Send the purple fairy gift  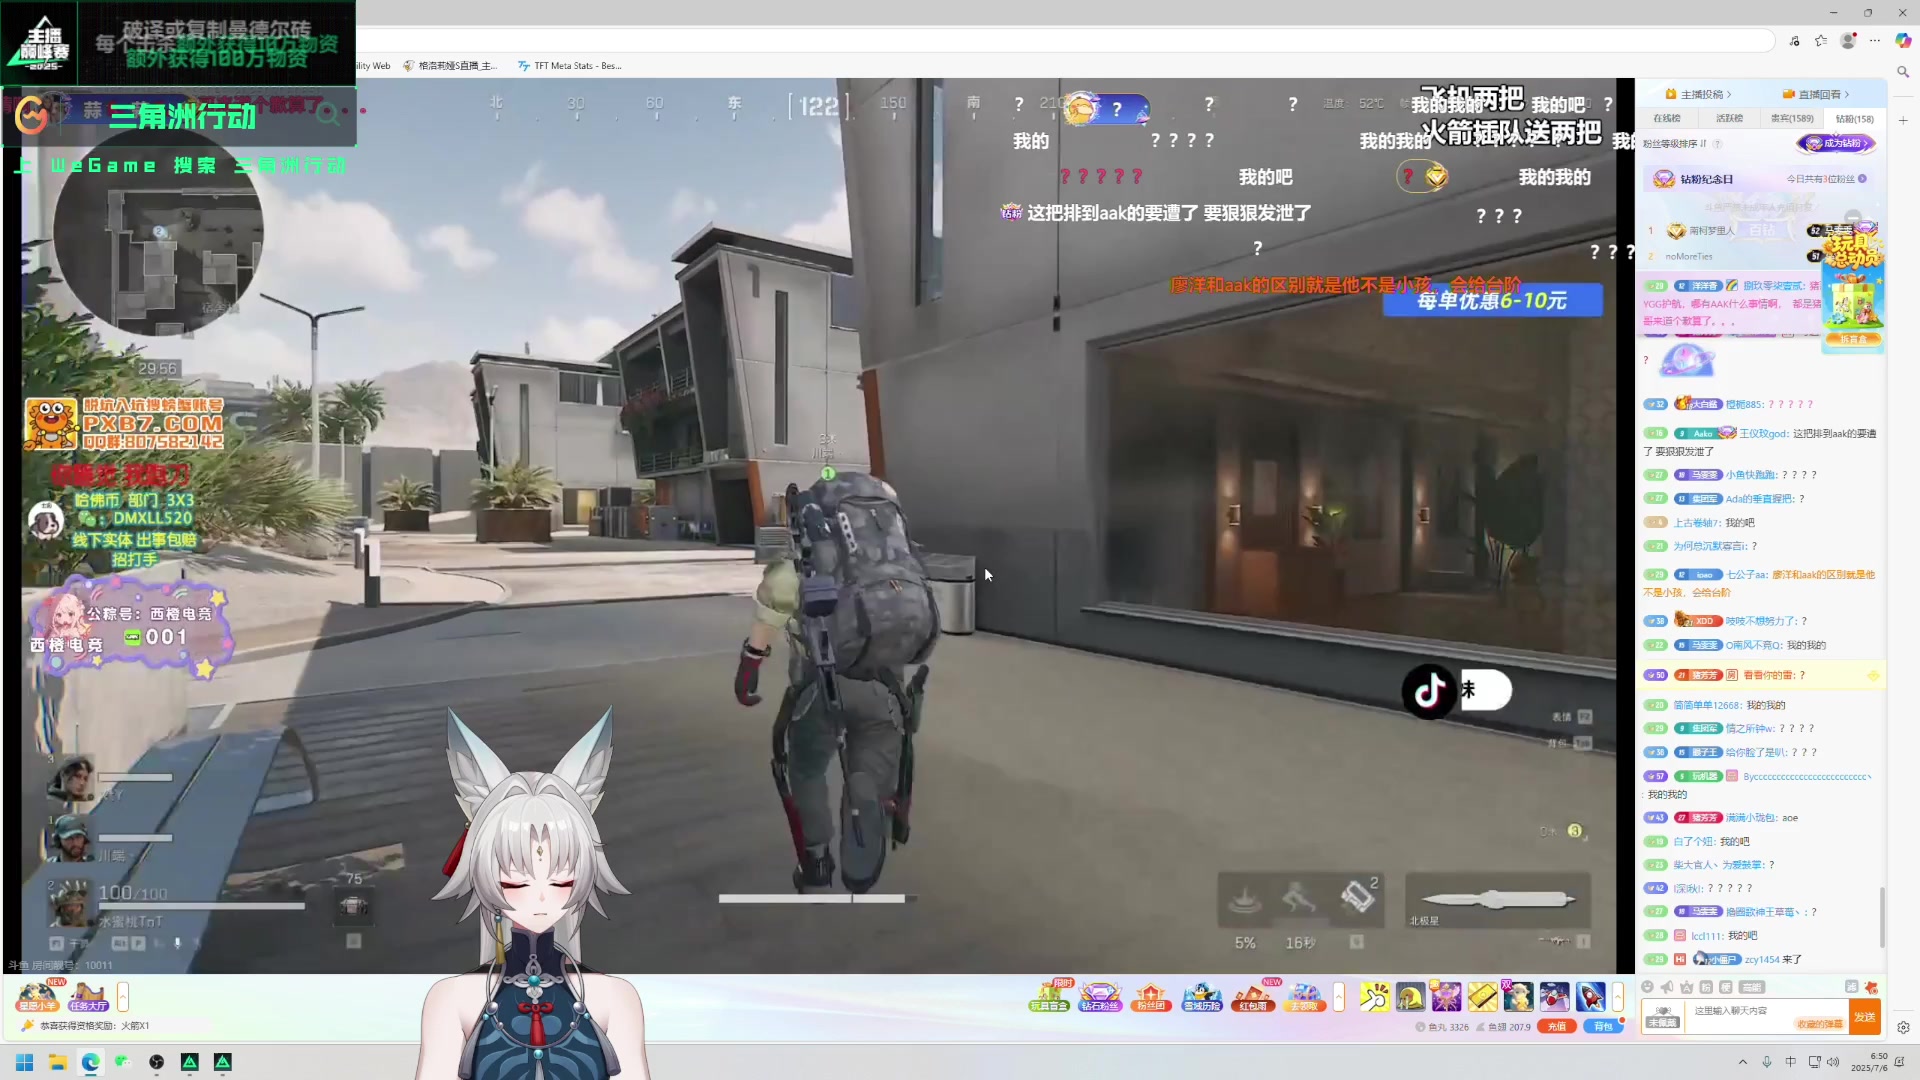click(x=1446, y=996)
